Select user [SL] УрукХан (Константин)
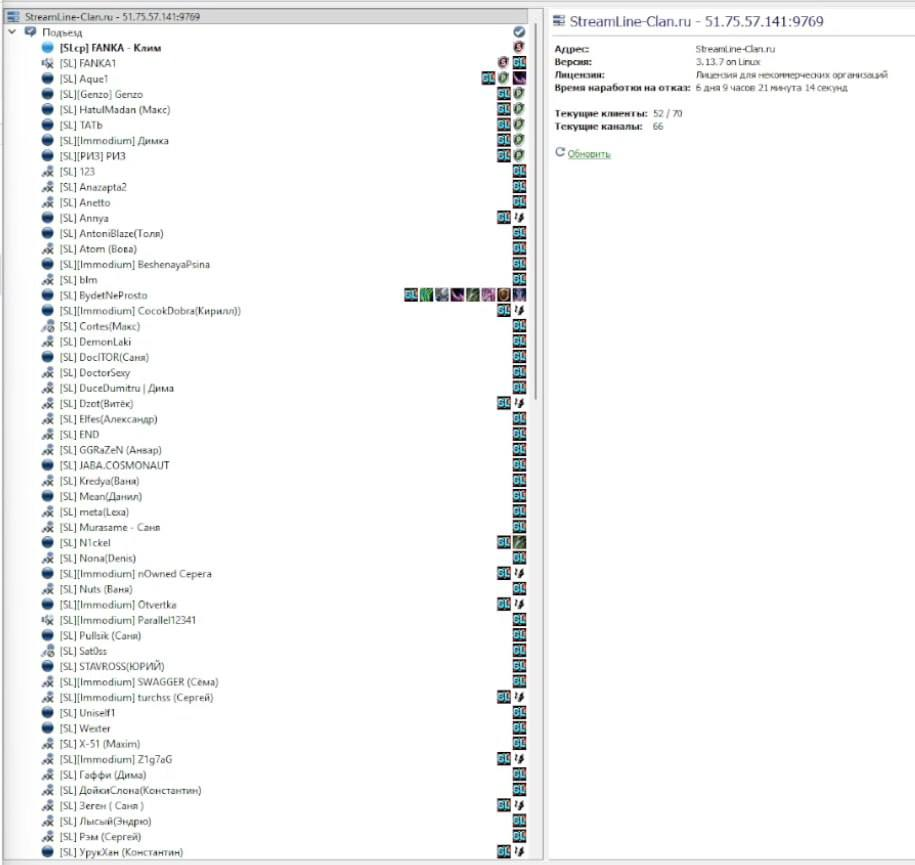 [121, 852]
